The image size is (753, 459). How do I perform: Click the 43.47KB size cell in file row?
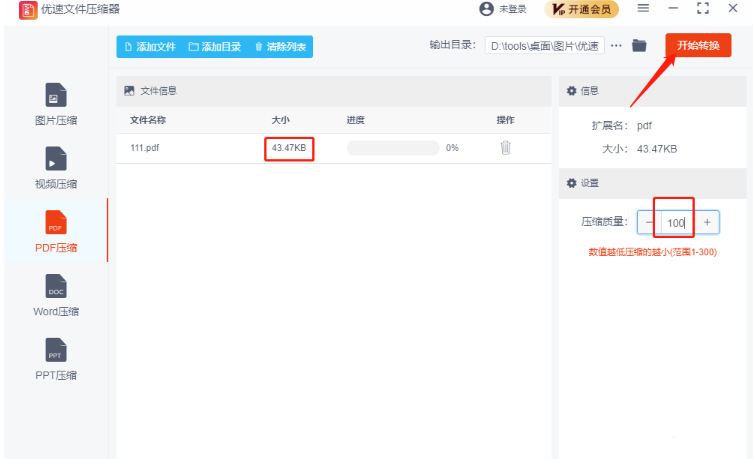pyautogui.click(x=289, y=148)
